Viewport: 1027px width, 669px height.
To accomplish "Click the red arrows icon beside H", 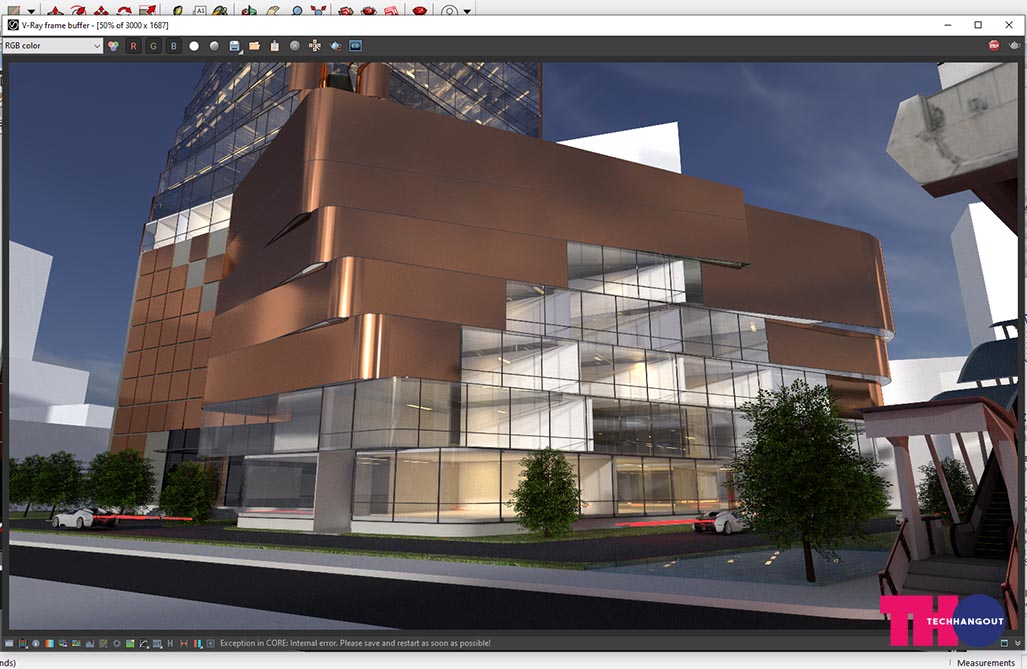I will [184, 643].
